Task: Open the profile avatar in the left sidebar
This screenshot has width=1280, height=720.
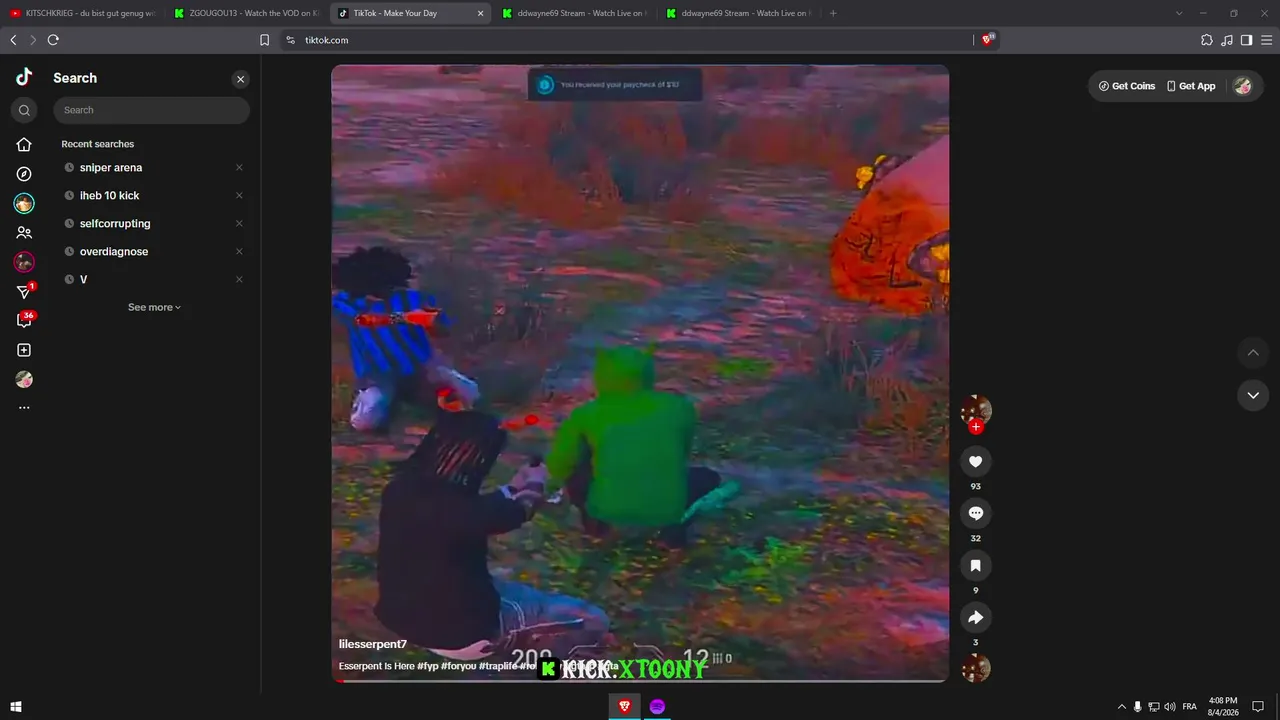Action: coord(24,379)
